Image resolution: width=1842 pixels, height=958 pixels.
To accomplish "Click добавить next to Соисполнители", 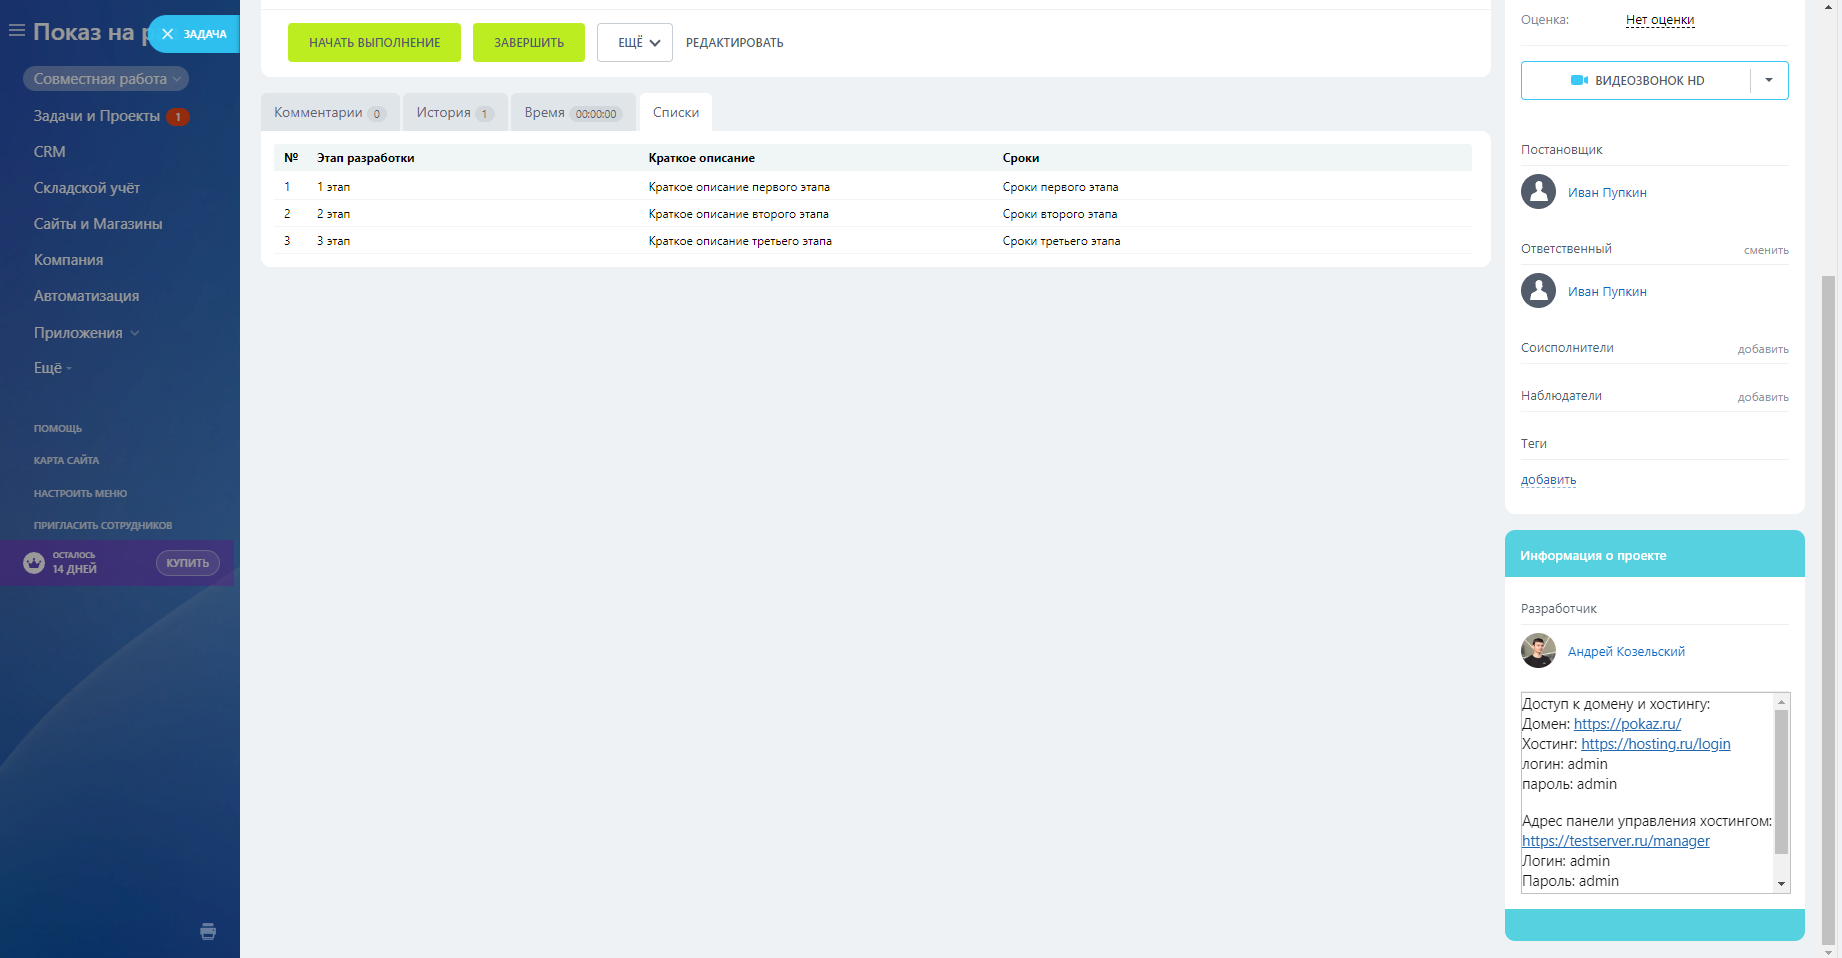I will coord(1763,349).
